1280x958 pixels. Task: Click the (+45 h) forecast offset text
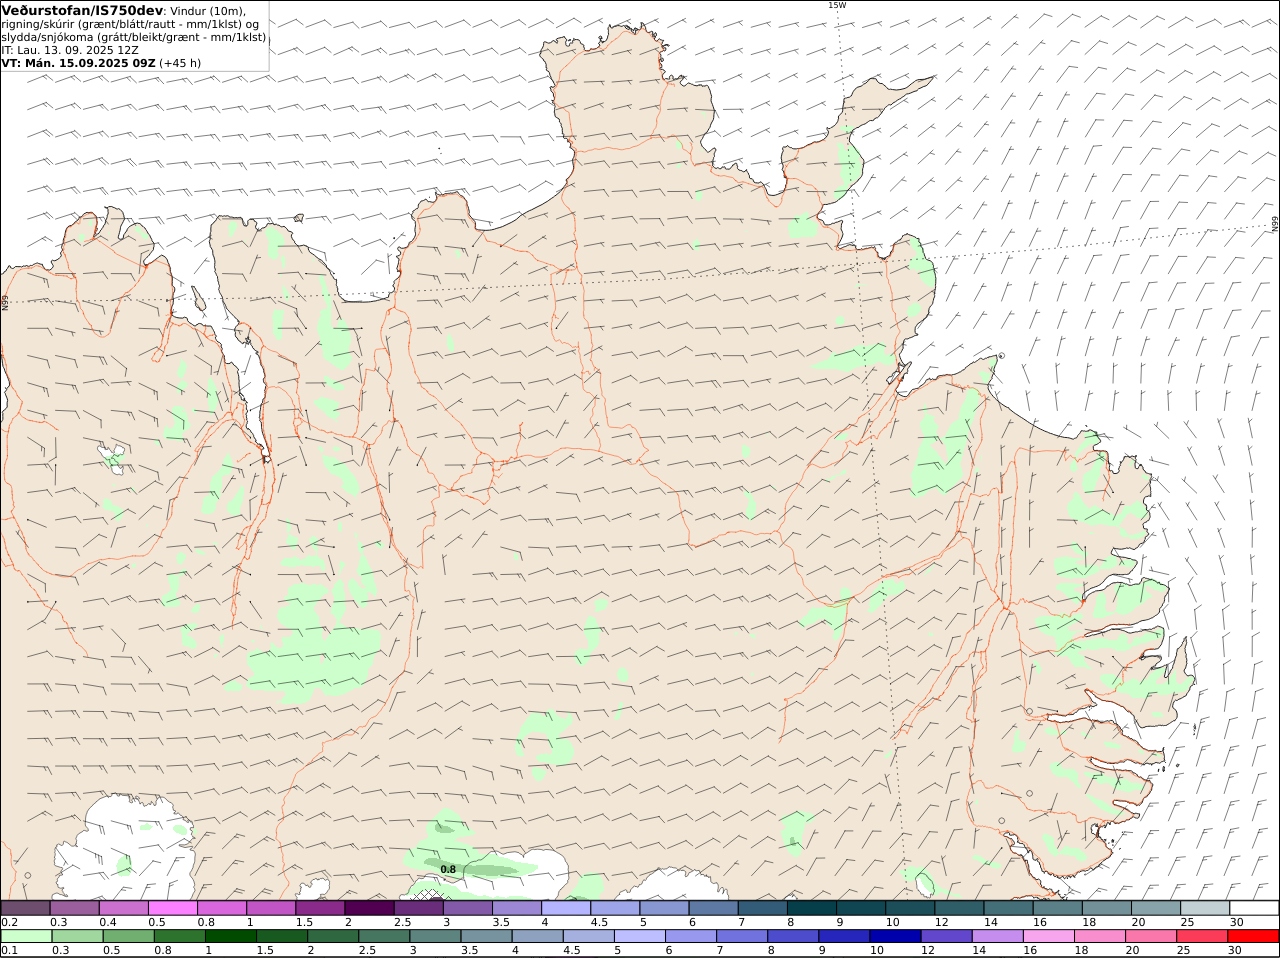point(180,63)
